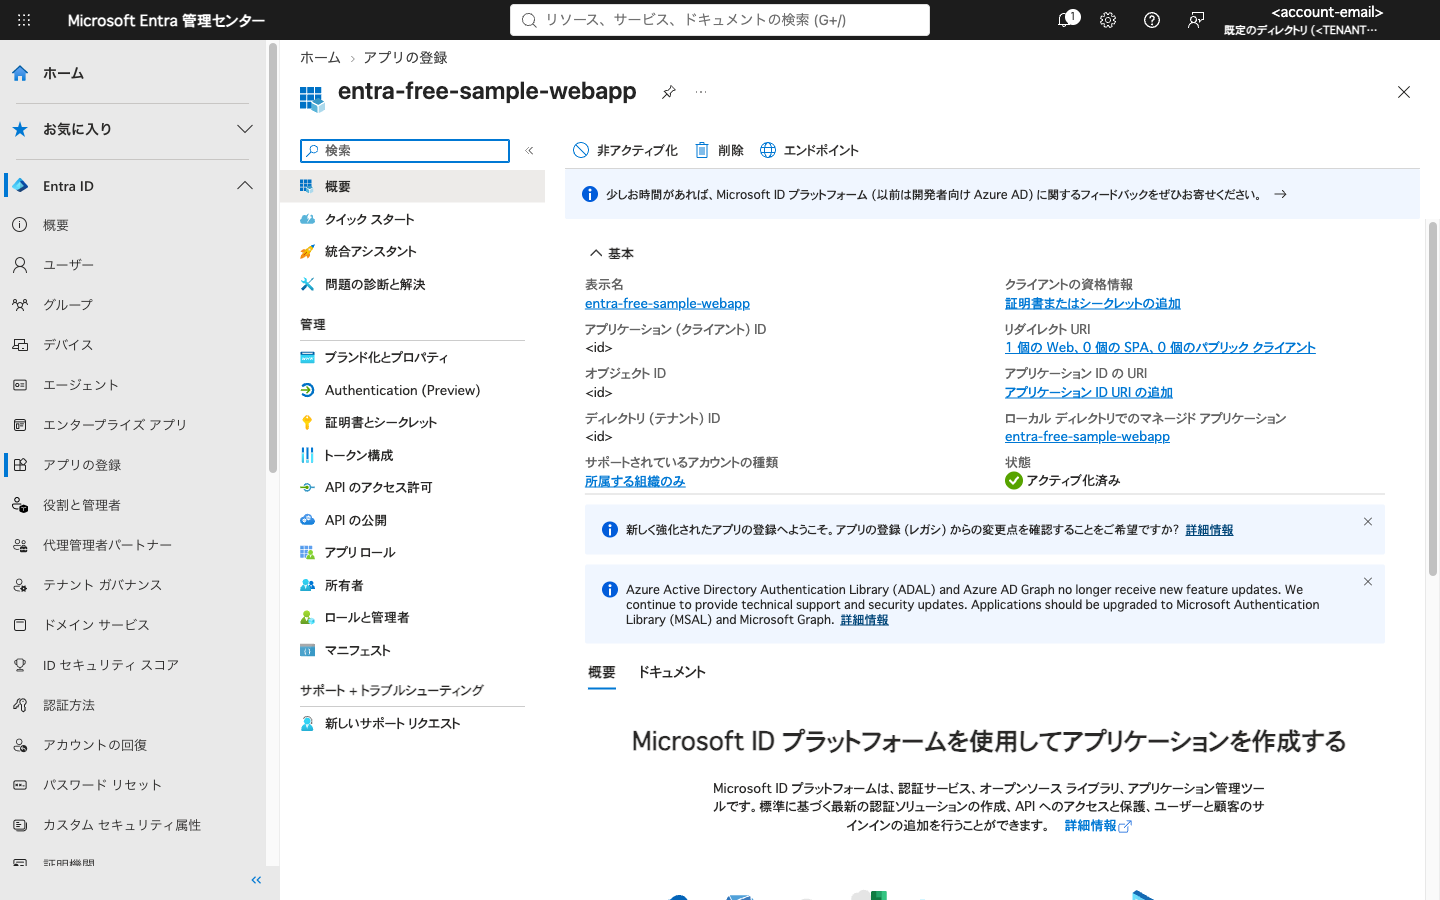This screenshot has height=900, width=1440.
Task: Open more options ellipsis beside app title
Action: [x=701, y=92]
